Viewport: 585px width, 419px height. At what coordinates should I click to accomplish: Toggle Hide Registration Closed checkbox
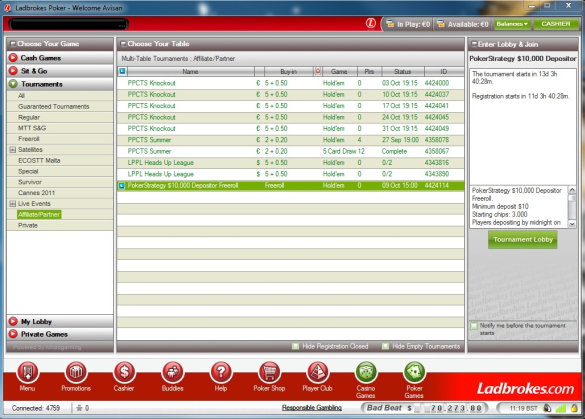pos(295,346)
